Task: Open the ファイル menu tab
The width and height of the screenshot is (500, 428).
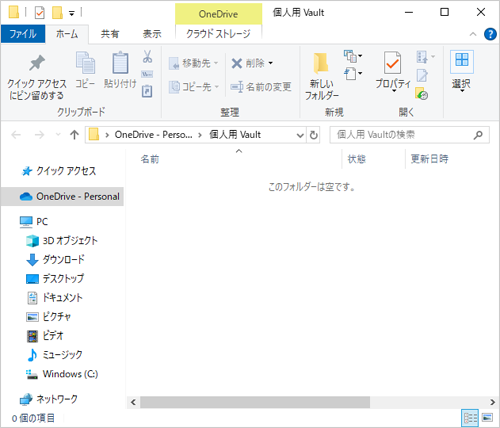Action: (x=23, y=34)
